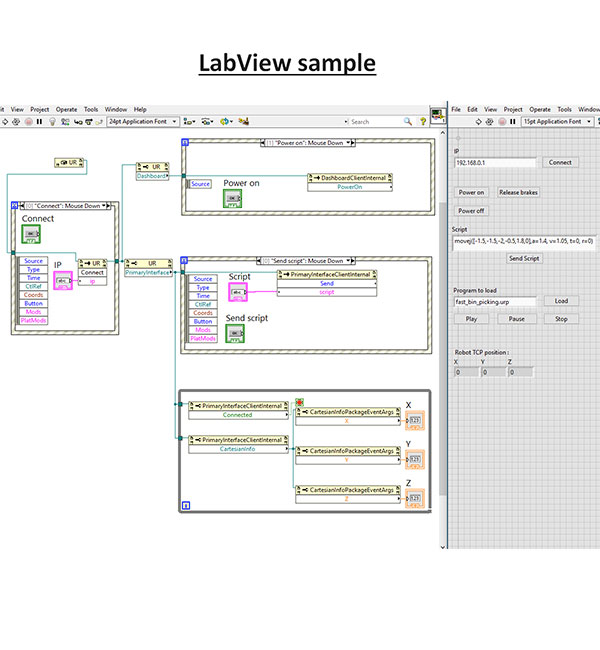Image resolution: width=600 pixels, height=650 pixels.
Task: Open the "Power on": Mouse Down case selector dropdown
Action: pos(347,143)
